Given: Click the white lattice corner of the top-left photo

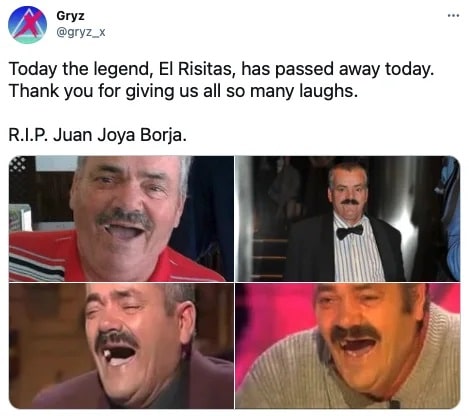Looking at the screenshot, I should coord(18,164).
